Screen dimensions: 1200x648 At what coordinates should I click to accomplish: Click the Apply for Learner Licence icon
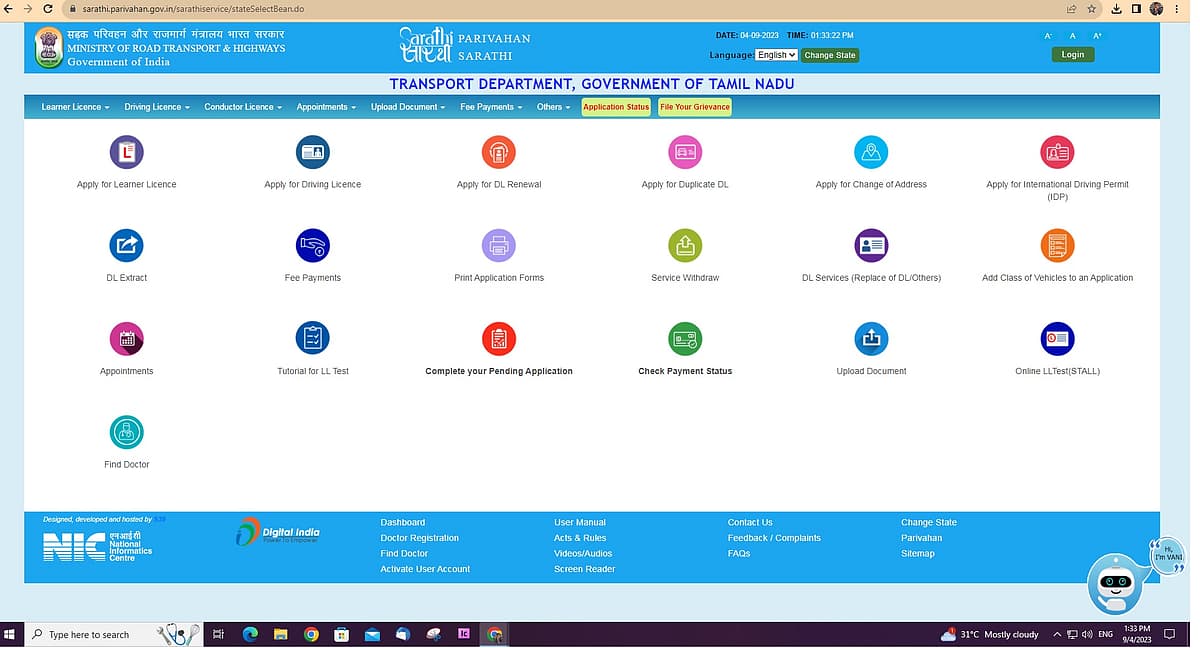click(126, 153)
